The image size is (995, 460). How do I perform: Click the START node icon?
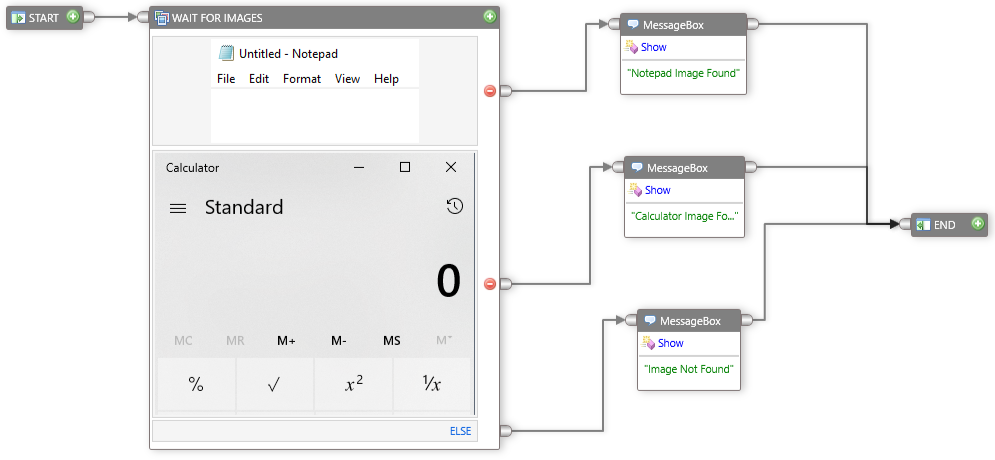18,18
